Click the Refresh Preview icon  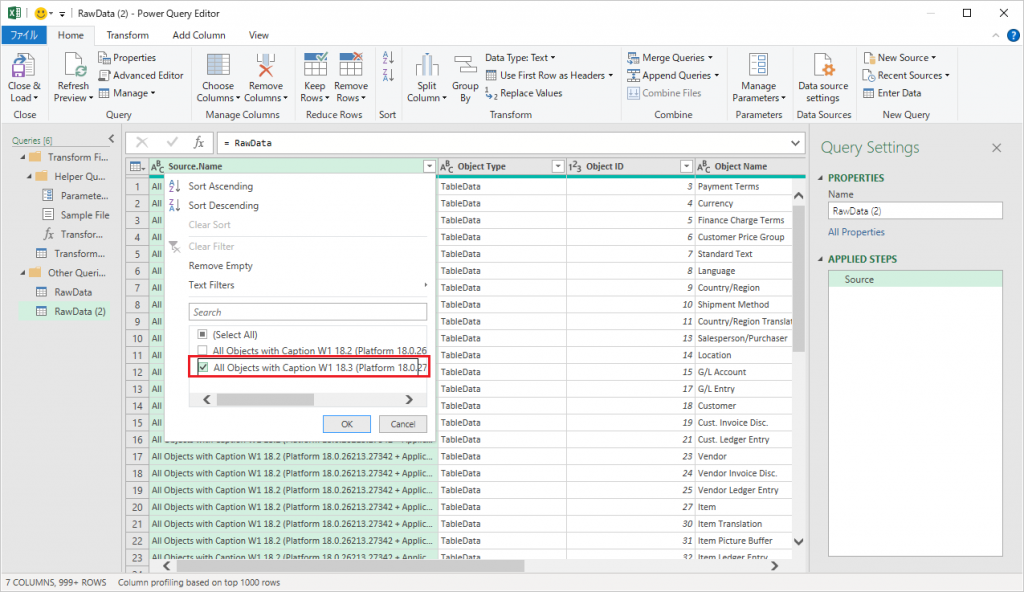point(73,65)
